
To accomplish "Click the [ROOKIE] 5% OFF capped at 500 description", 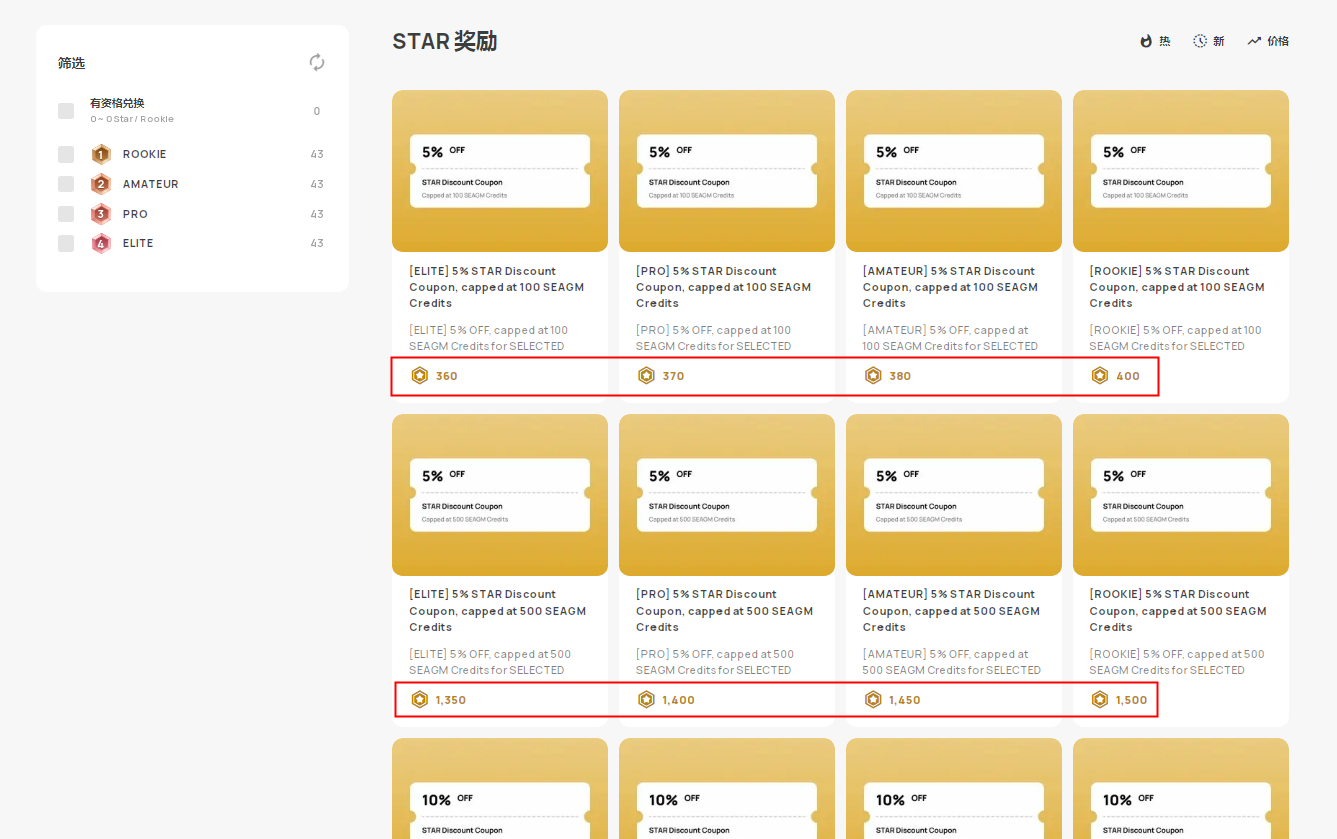I will [x=1178, y=662].
